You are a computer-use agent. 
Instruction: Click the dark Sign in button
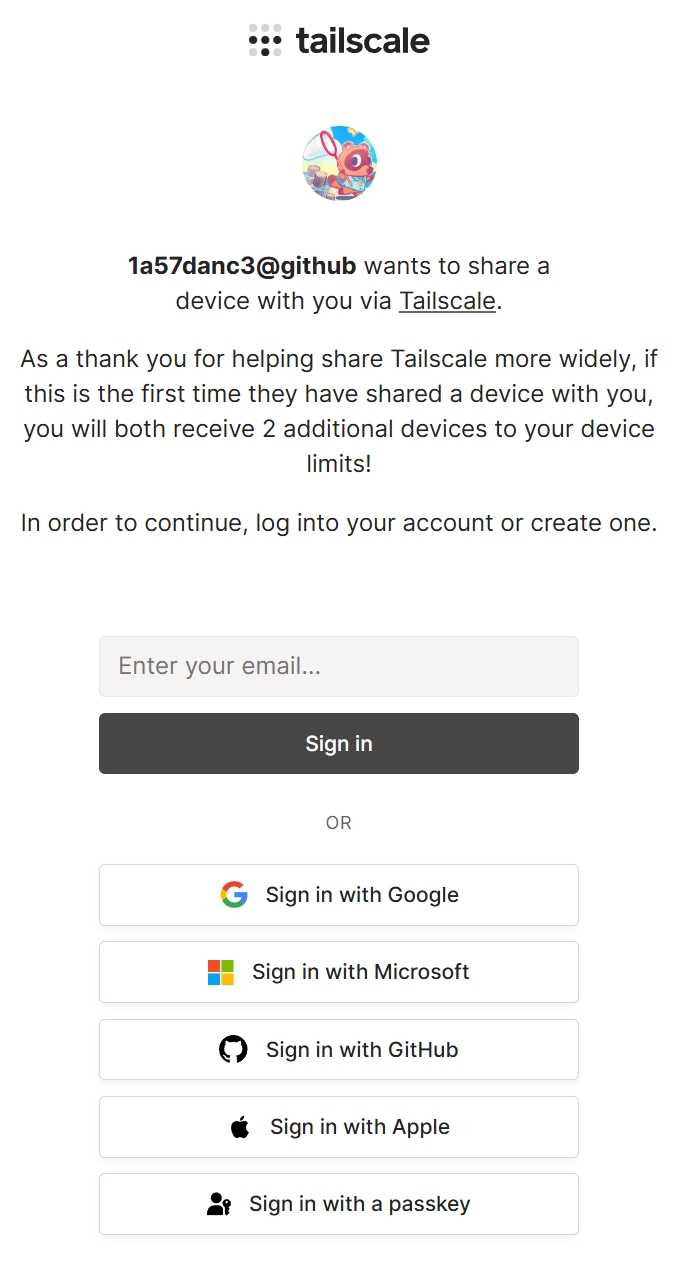click(339, 743)
